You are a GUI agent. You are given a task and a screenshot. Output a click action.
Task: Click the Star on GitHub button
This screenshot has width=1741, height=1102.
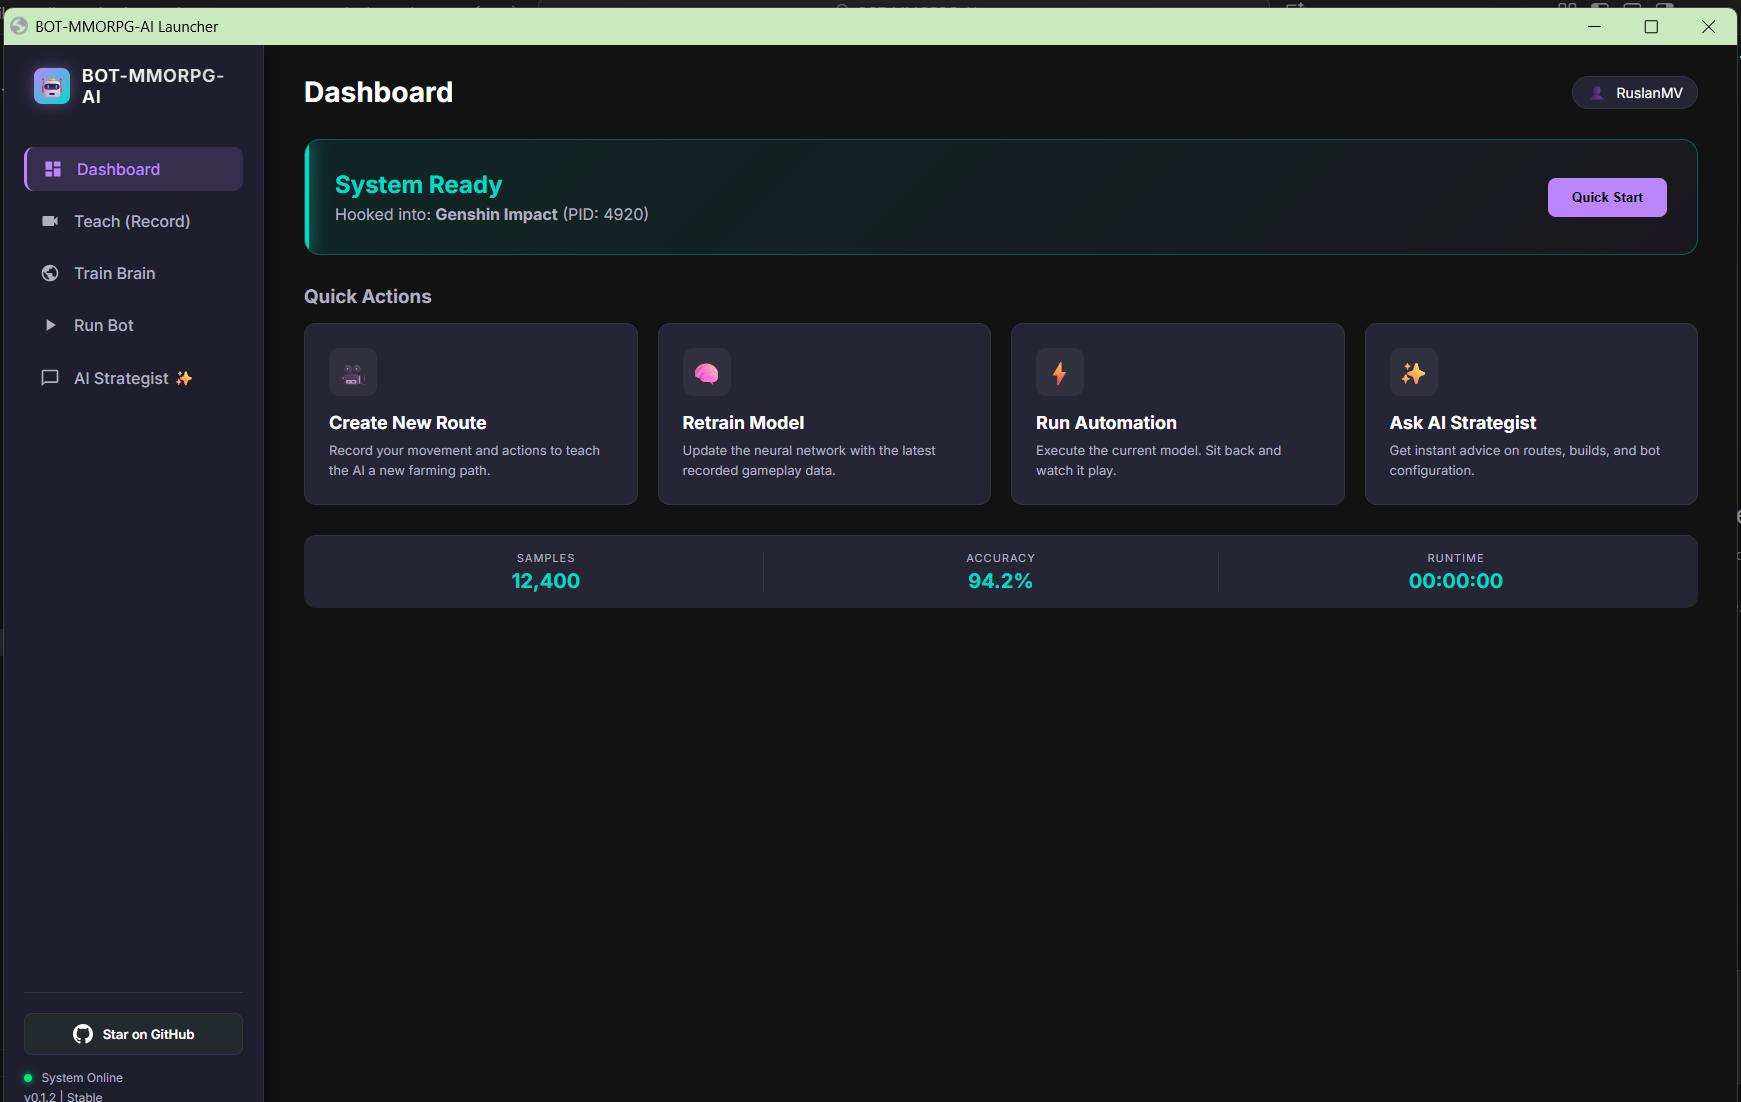pyautogui.click(x=134, y=1034)
